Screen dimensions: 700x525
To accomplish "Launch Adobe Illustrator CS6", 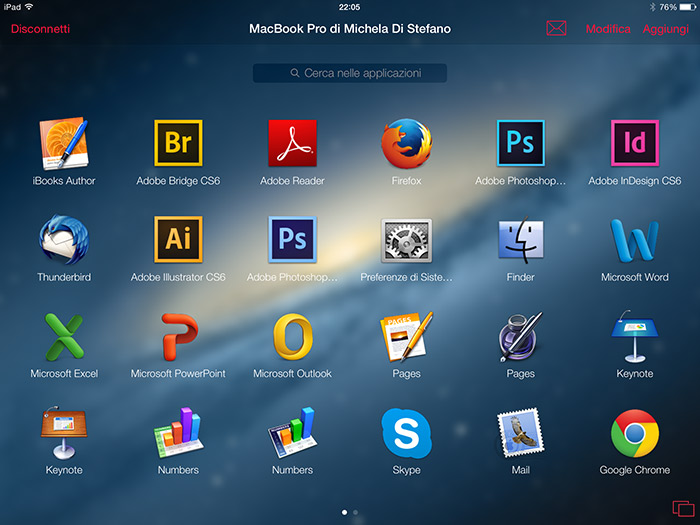I will pos(178,239).
